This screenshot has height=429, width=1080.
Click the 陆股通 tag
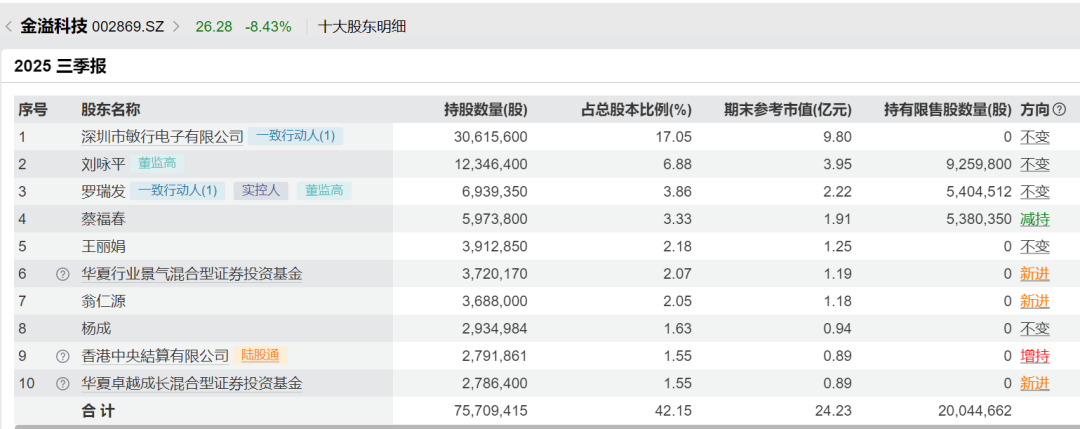(x=262, y=356)
